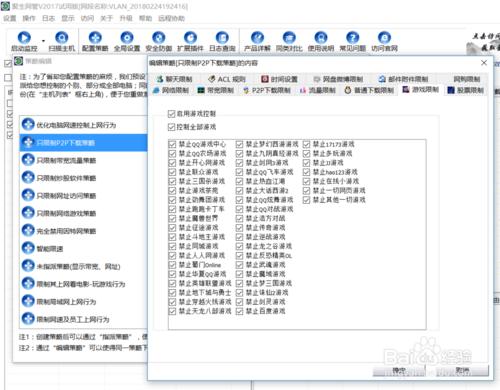Click the 日志查询 log query icon

pos(222,37)
